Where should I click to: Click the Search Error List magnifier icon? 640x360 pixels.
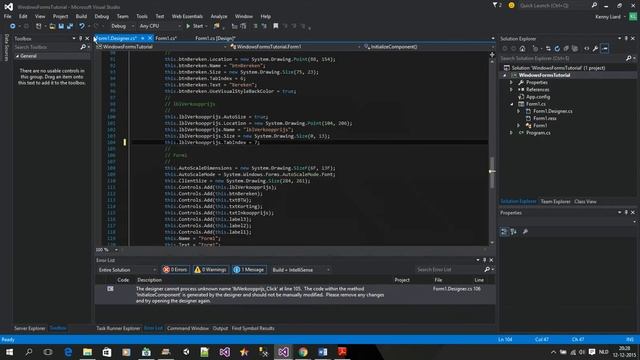point(487,269)
